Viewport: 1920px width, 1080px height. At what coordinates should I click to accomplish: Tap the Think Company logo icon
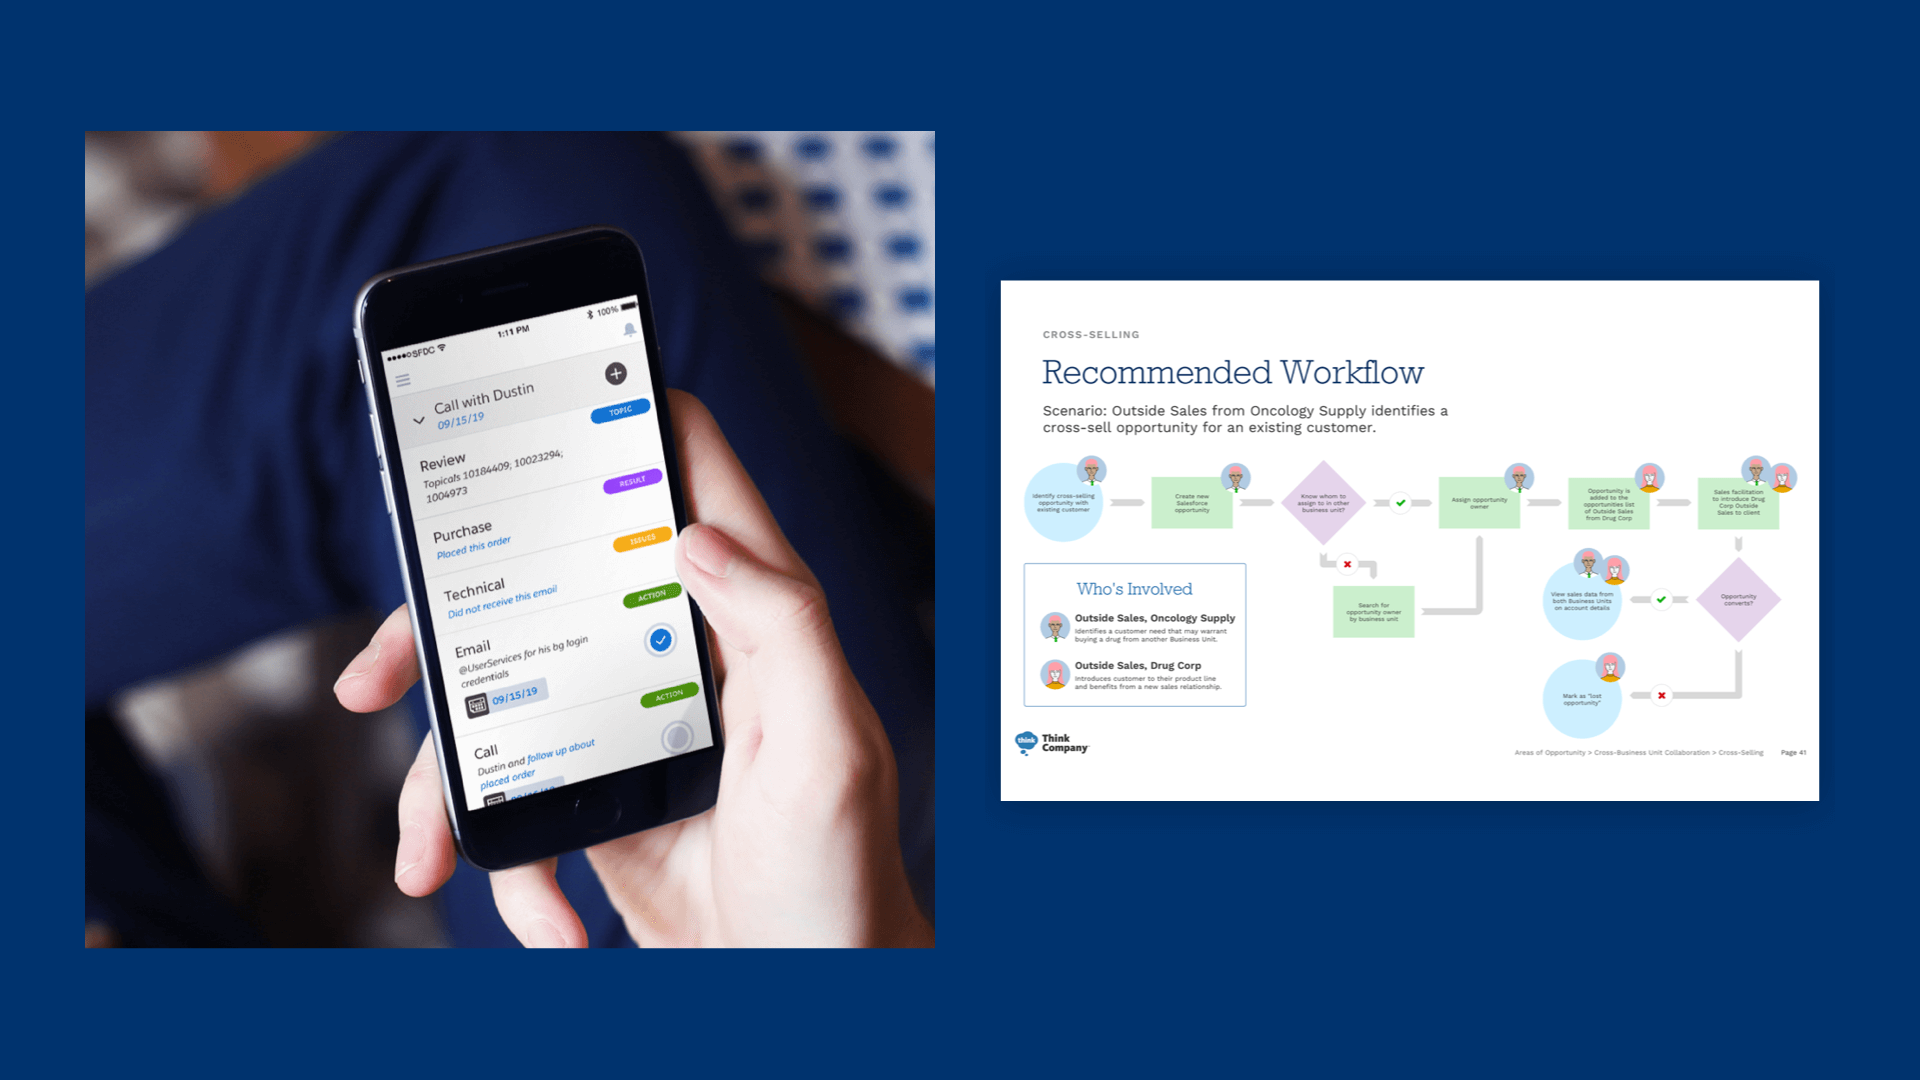coord(1026,744)
